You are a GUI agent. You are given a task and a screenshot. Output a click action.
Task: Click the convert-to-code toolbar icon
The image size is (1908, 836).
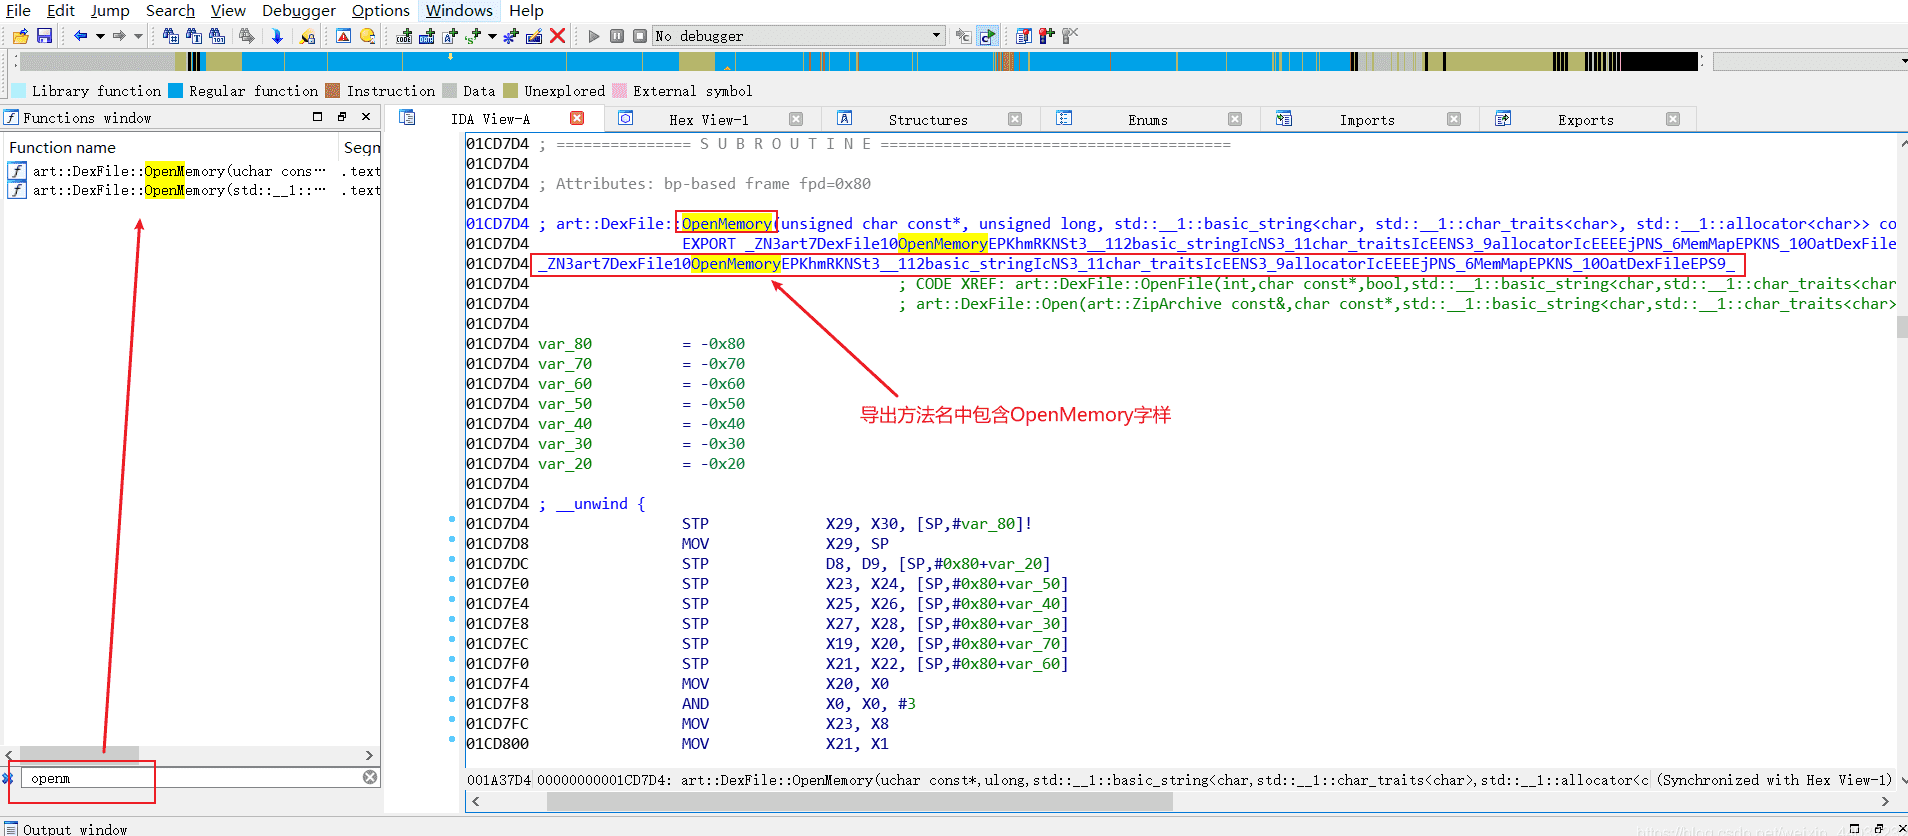click(x=404, y=36)
